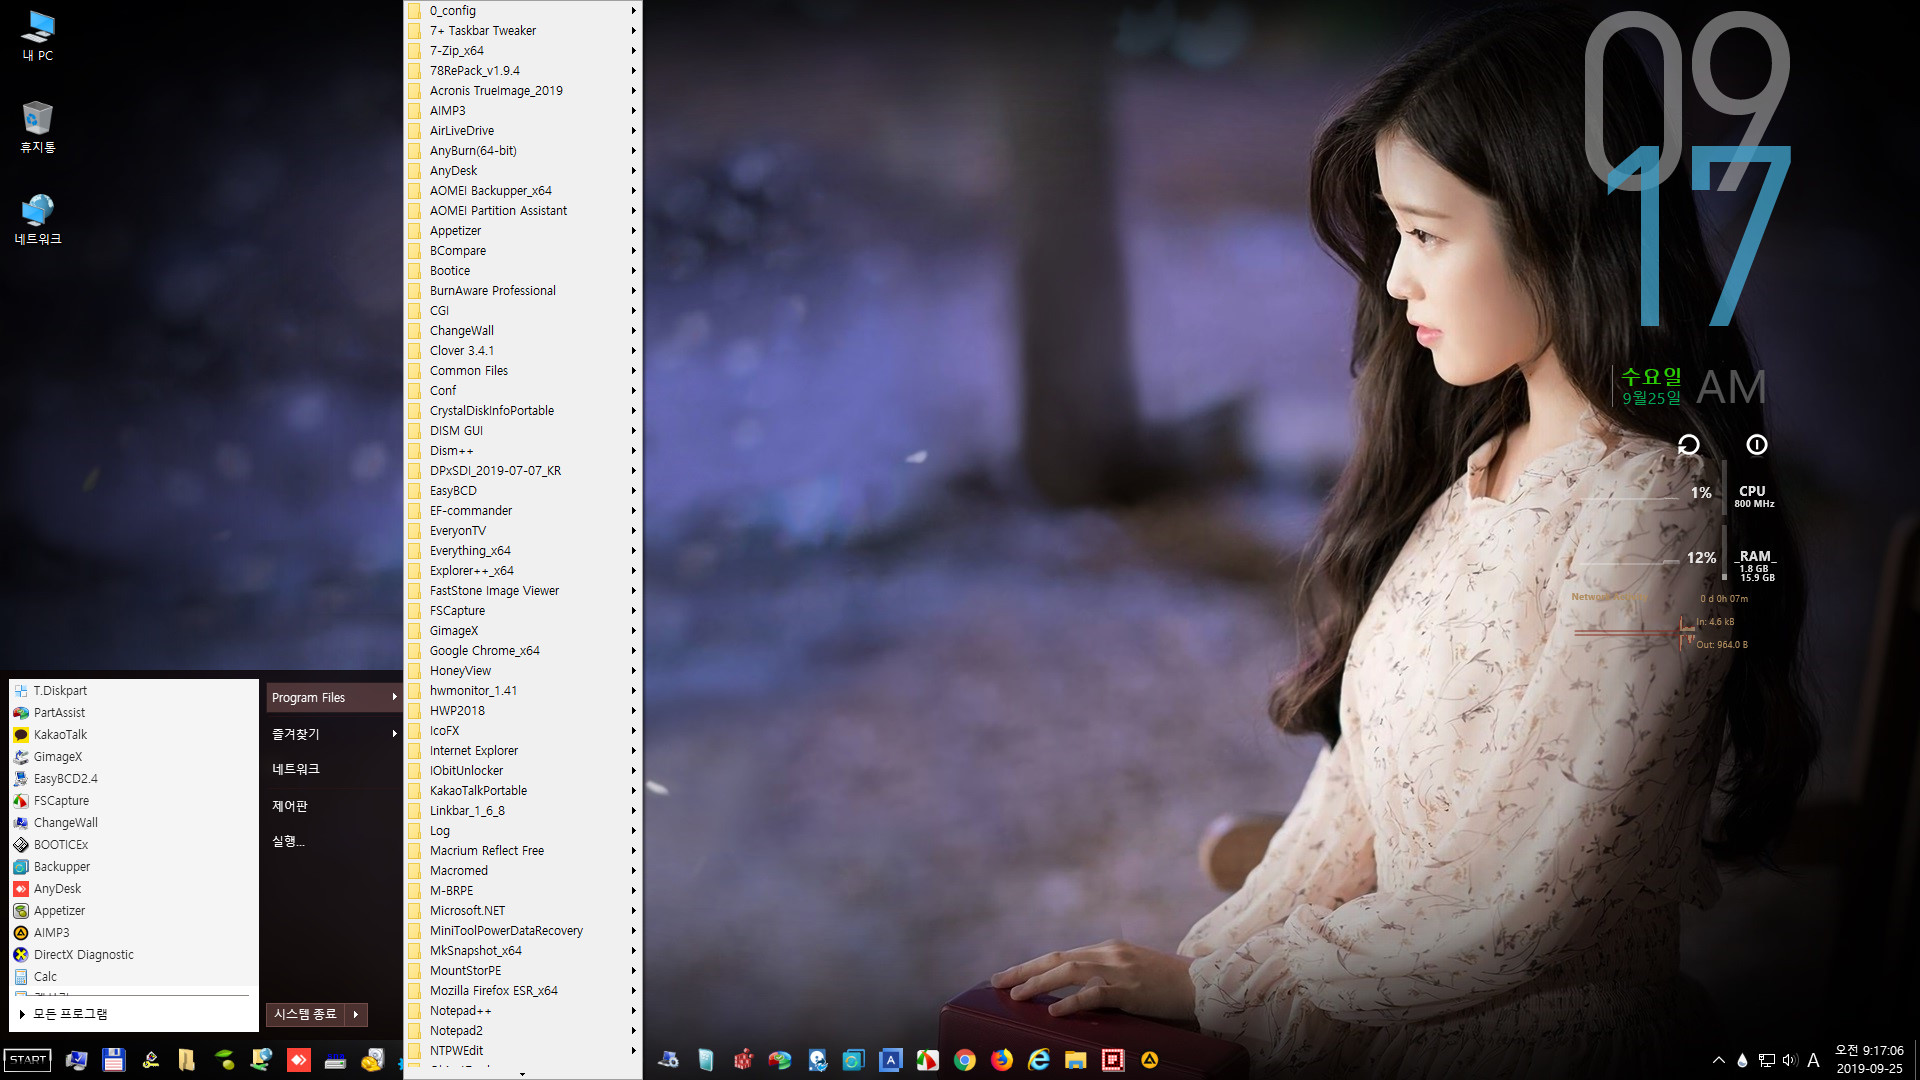Image resolution: width=1920 pixels, height=1080 pixels.
Task: Click the Firefox icon in the taskbar
Action: 1002,1060
